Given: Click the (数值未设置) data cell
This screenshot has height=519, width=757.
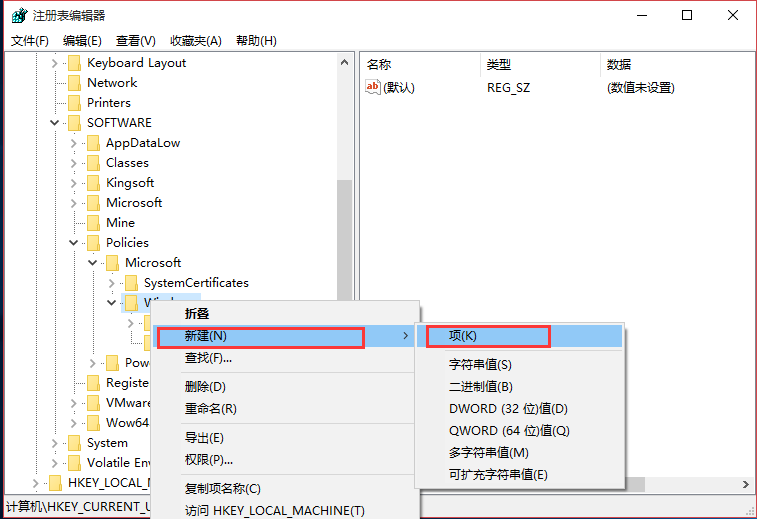Looking at the screenshot, I should pos(641,88).
